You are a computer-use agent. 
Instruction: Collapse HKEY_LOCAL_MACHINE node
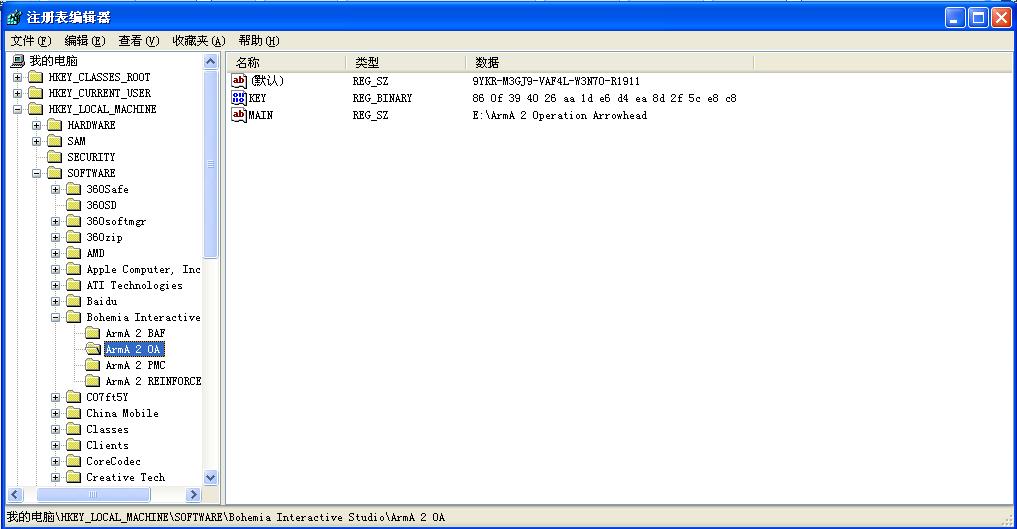tap(18, 109)
